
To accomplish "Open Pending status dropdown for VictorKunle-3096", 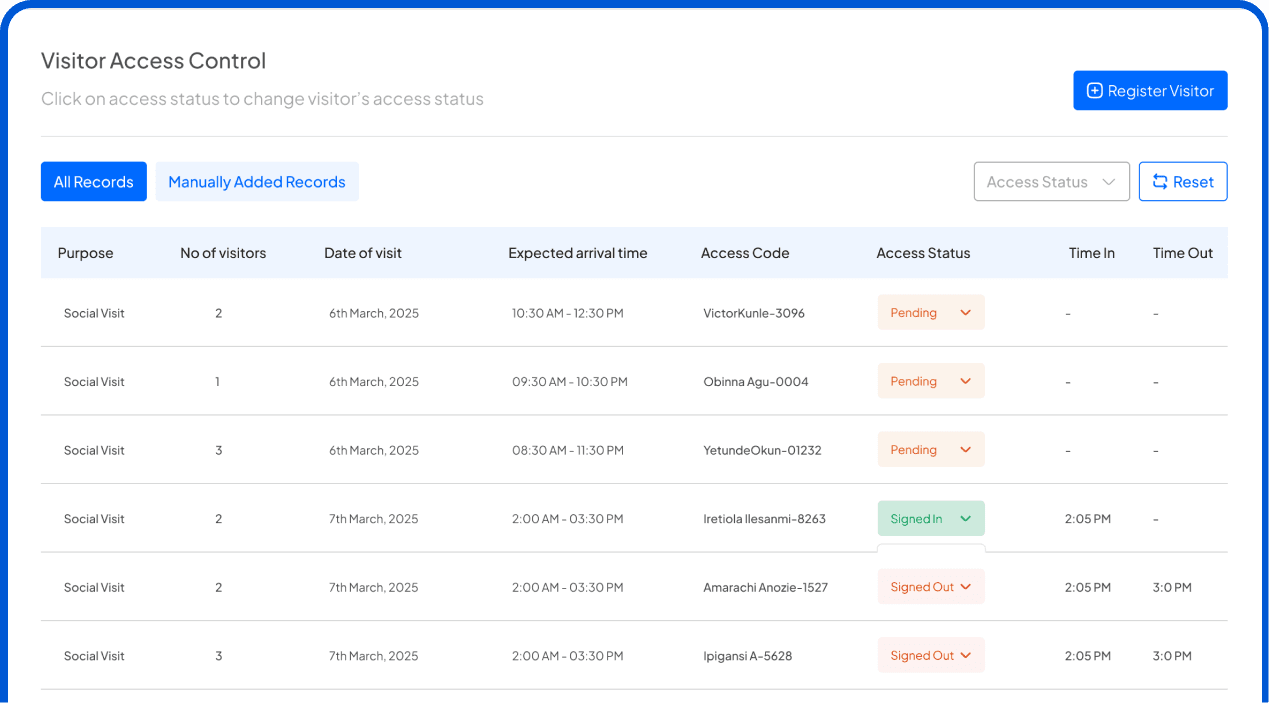I will [930, 313].
